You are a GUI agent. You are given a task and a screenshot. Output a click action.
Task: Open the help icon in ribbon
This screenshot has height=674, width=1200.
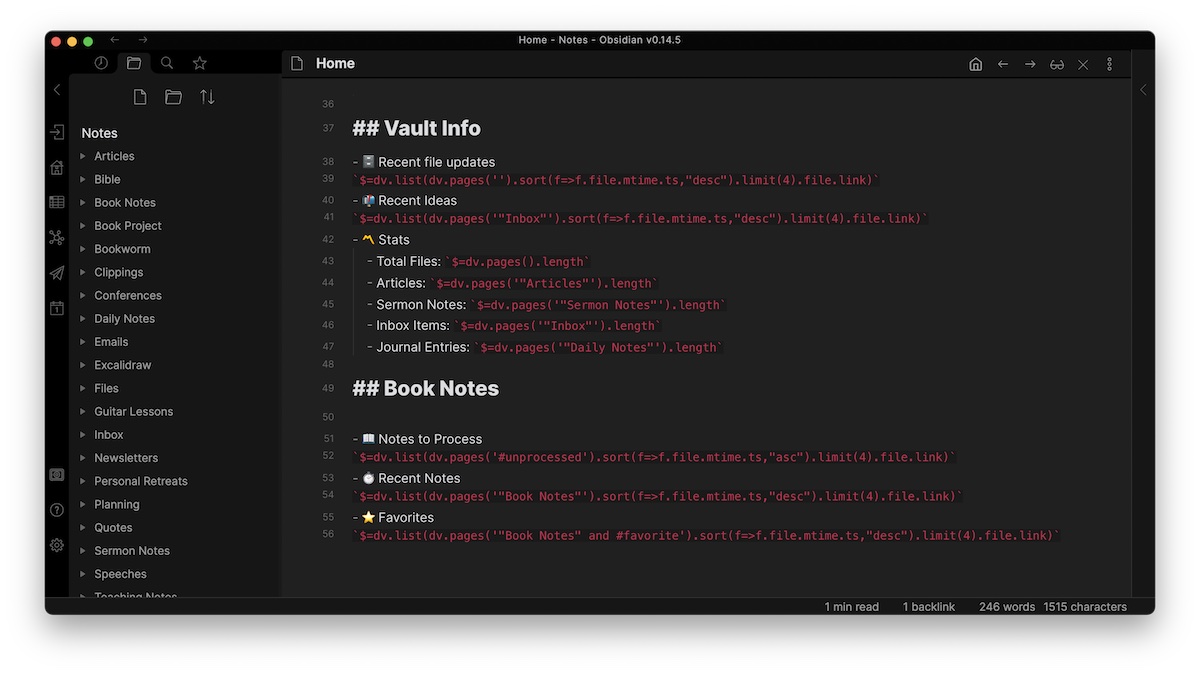pos(57,510)
